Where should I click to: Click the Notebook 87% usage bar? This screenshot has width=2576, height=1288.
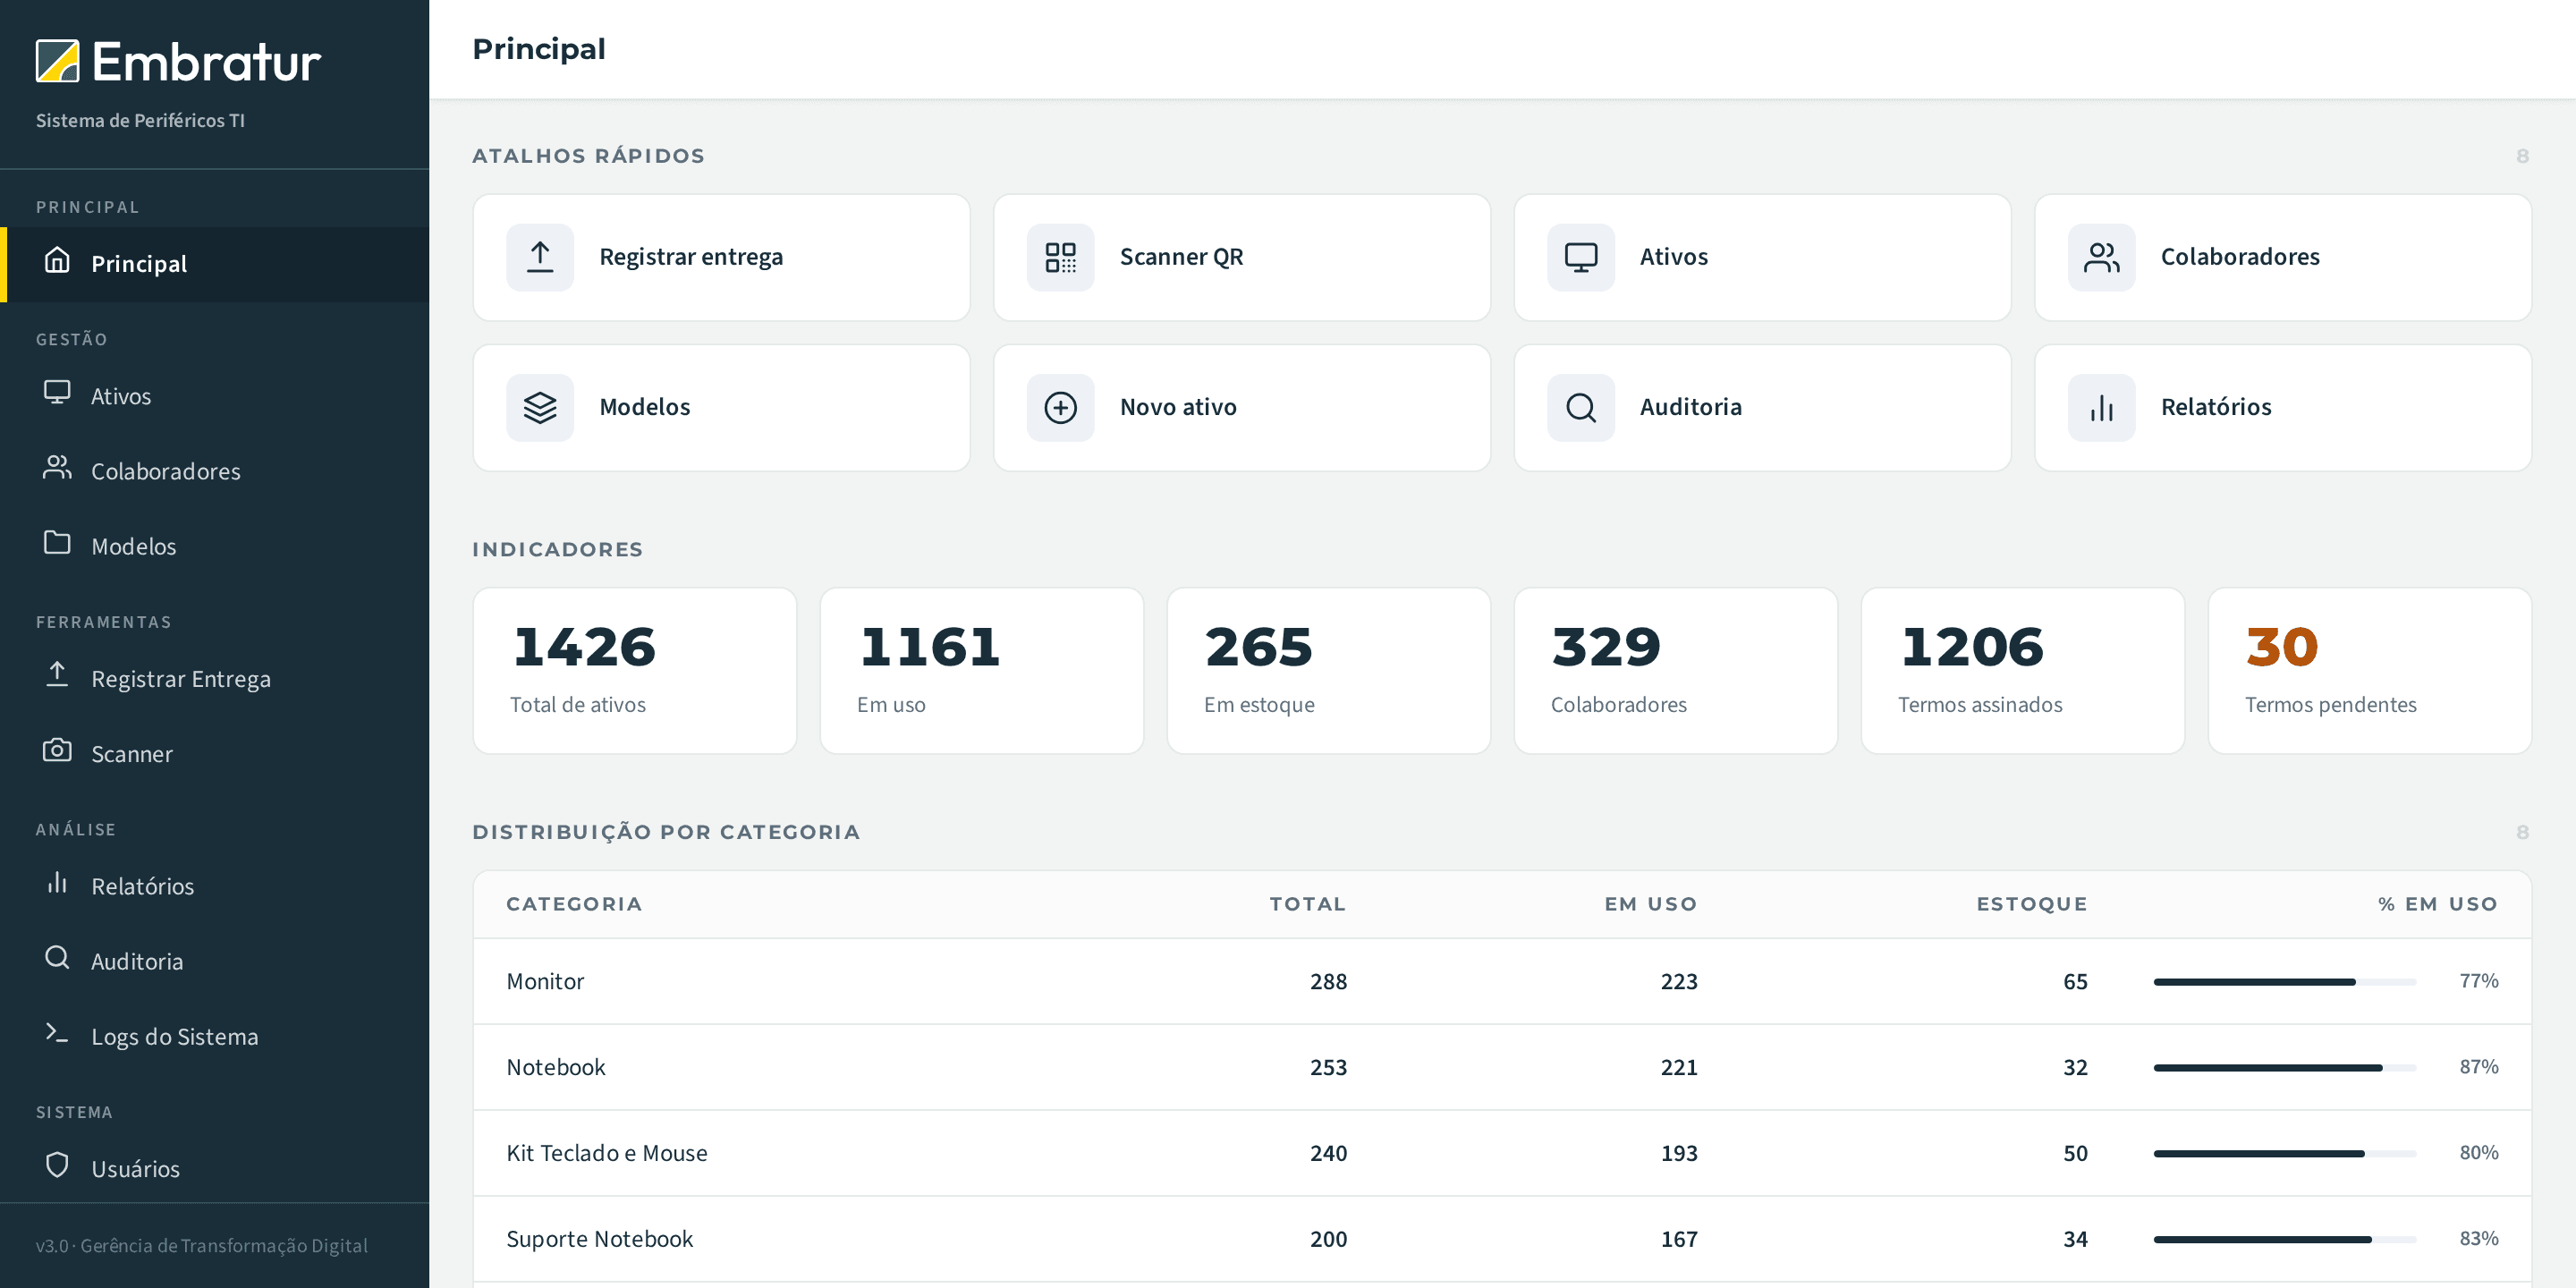tap(2285, 1067)
